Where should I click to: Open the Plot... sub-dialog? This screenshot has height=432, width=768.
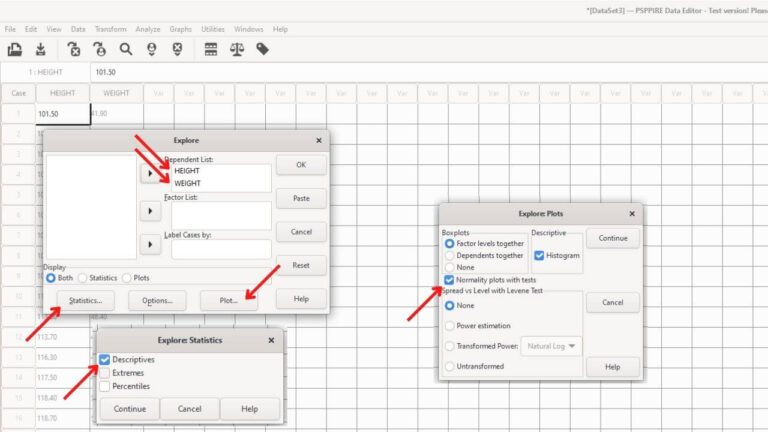point(229,300)
